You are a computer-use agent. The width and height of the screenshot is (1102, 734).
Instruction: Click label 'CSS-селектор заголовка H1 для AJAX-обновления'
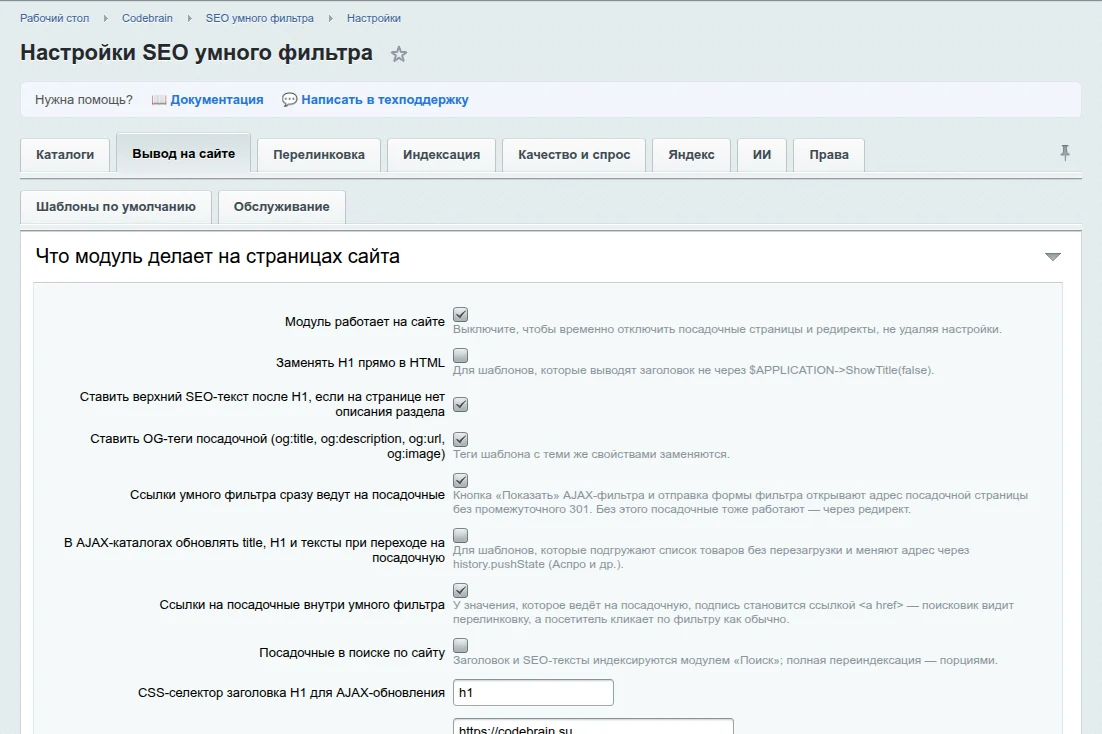click(x=291, y=693)
